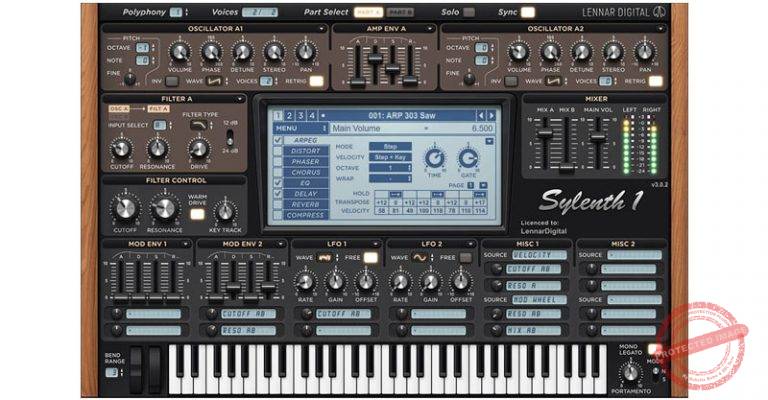768x400 pixels.
Task: Click the OSC A to FILT A routing indicator
Action: click(x=139, y=109)
